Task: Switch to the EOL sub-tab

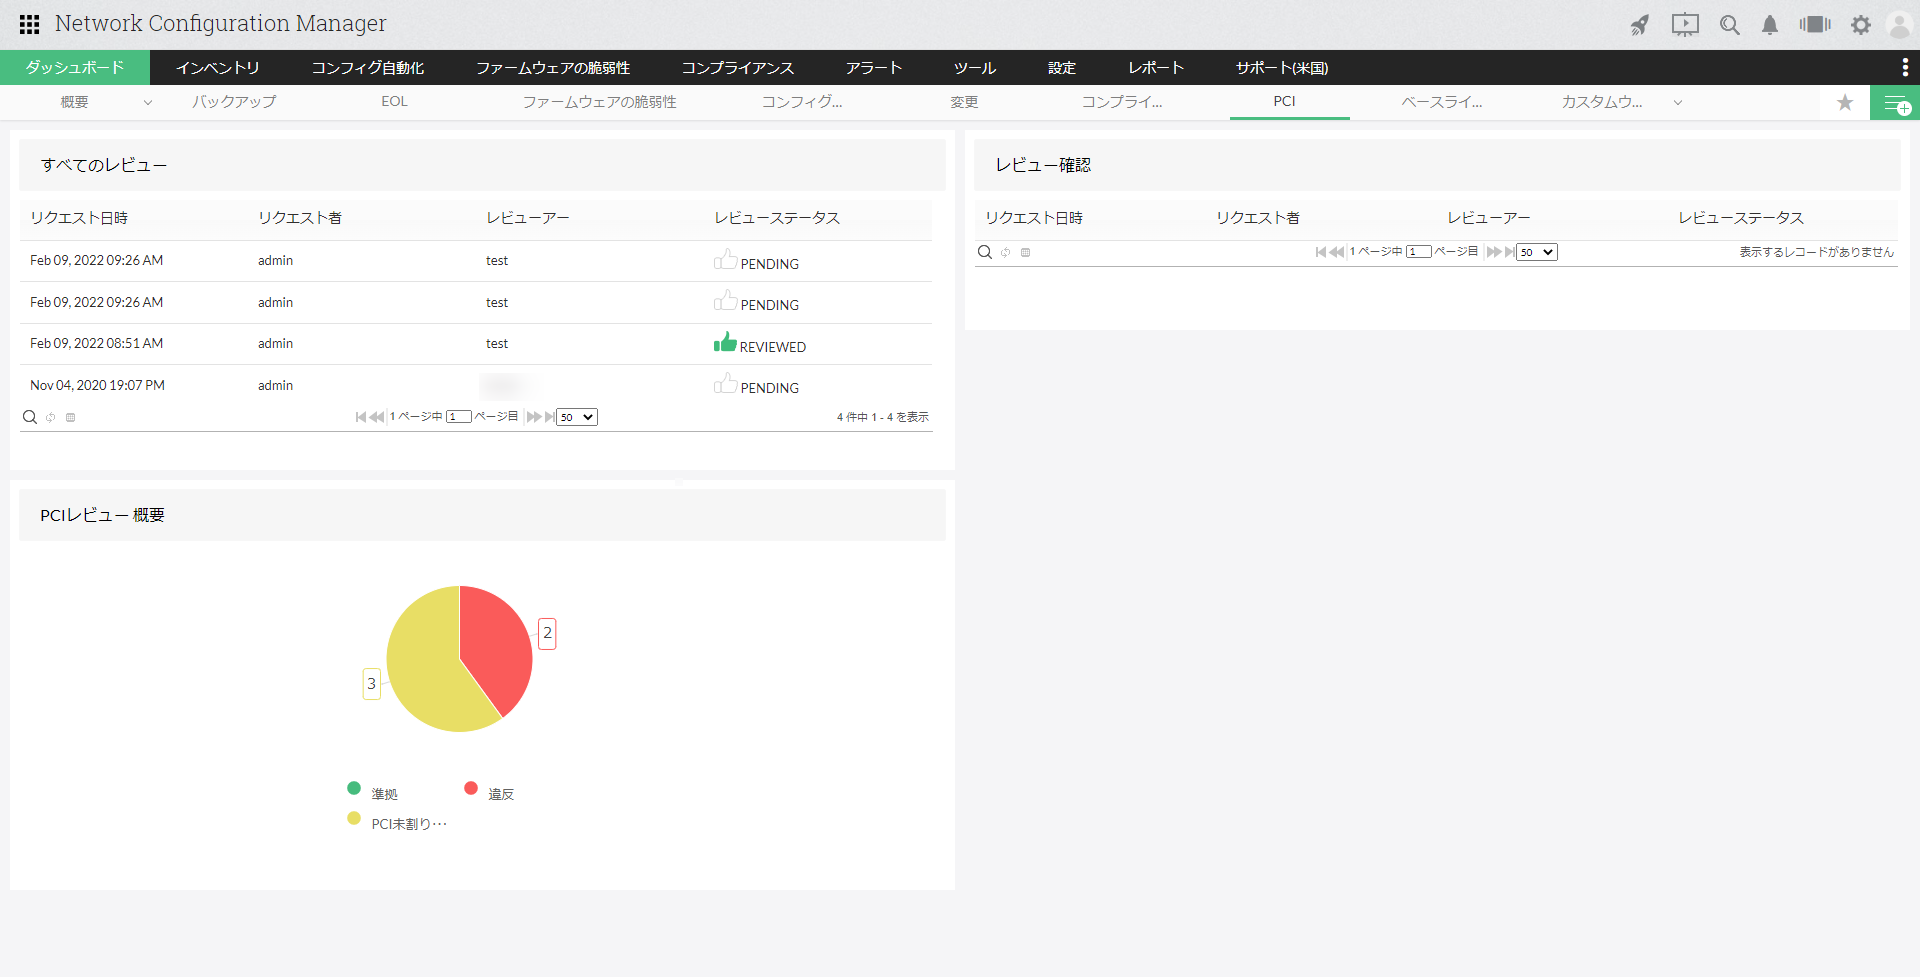Action: pos(395,102)
